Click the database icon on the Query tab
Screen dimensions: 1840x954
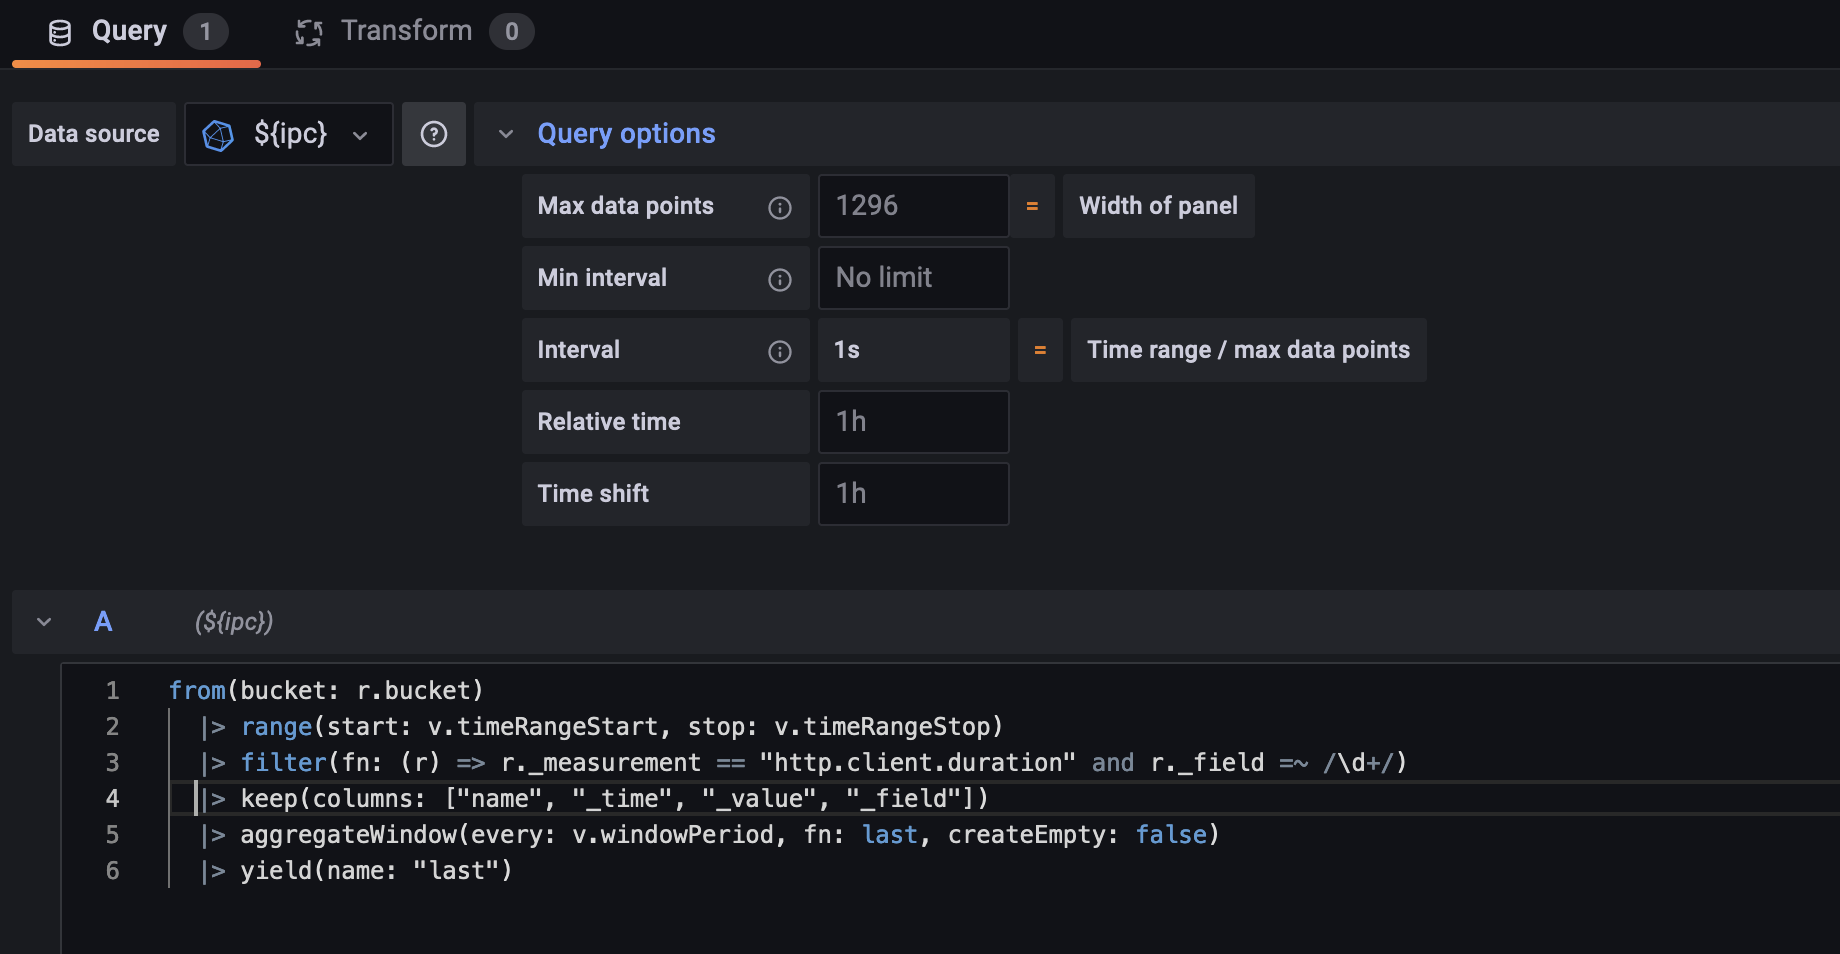[x=60, y=31]
